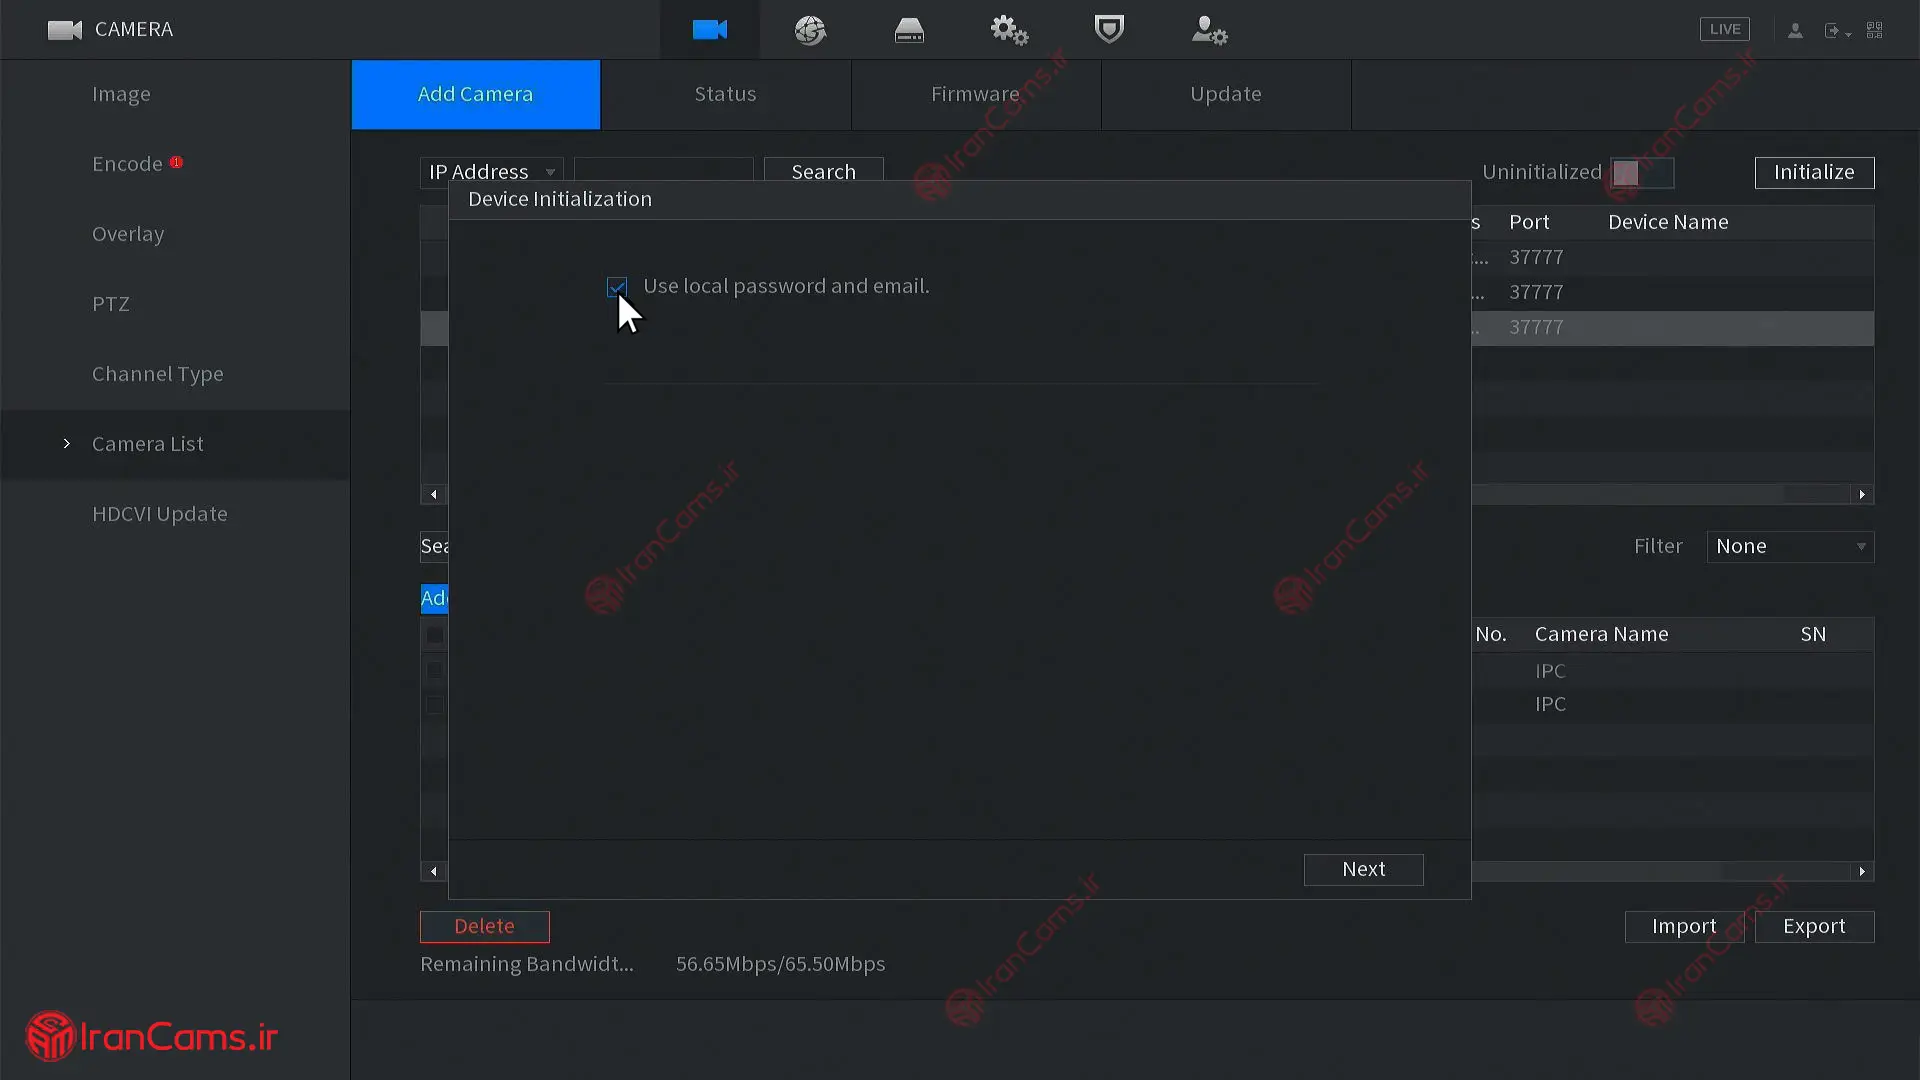Tick the first added-device row checkbox
This screenshot has width=1920, height=1080.
435,670
